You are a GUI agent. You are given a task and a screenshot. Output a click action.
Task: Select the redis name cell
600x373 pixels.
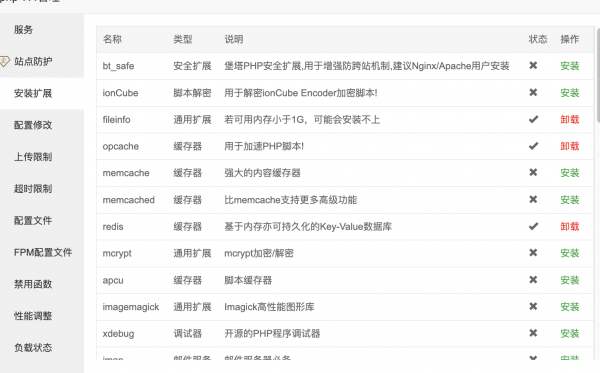(113, 226)
